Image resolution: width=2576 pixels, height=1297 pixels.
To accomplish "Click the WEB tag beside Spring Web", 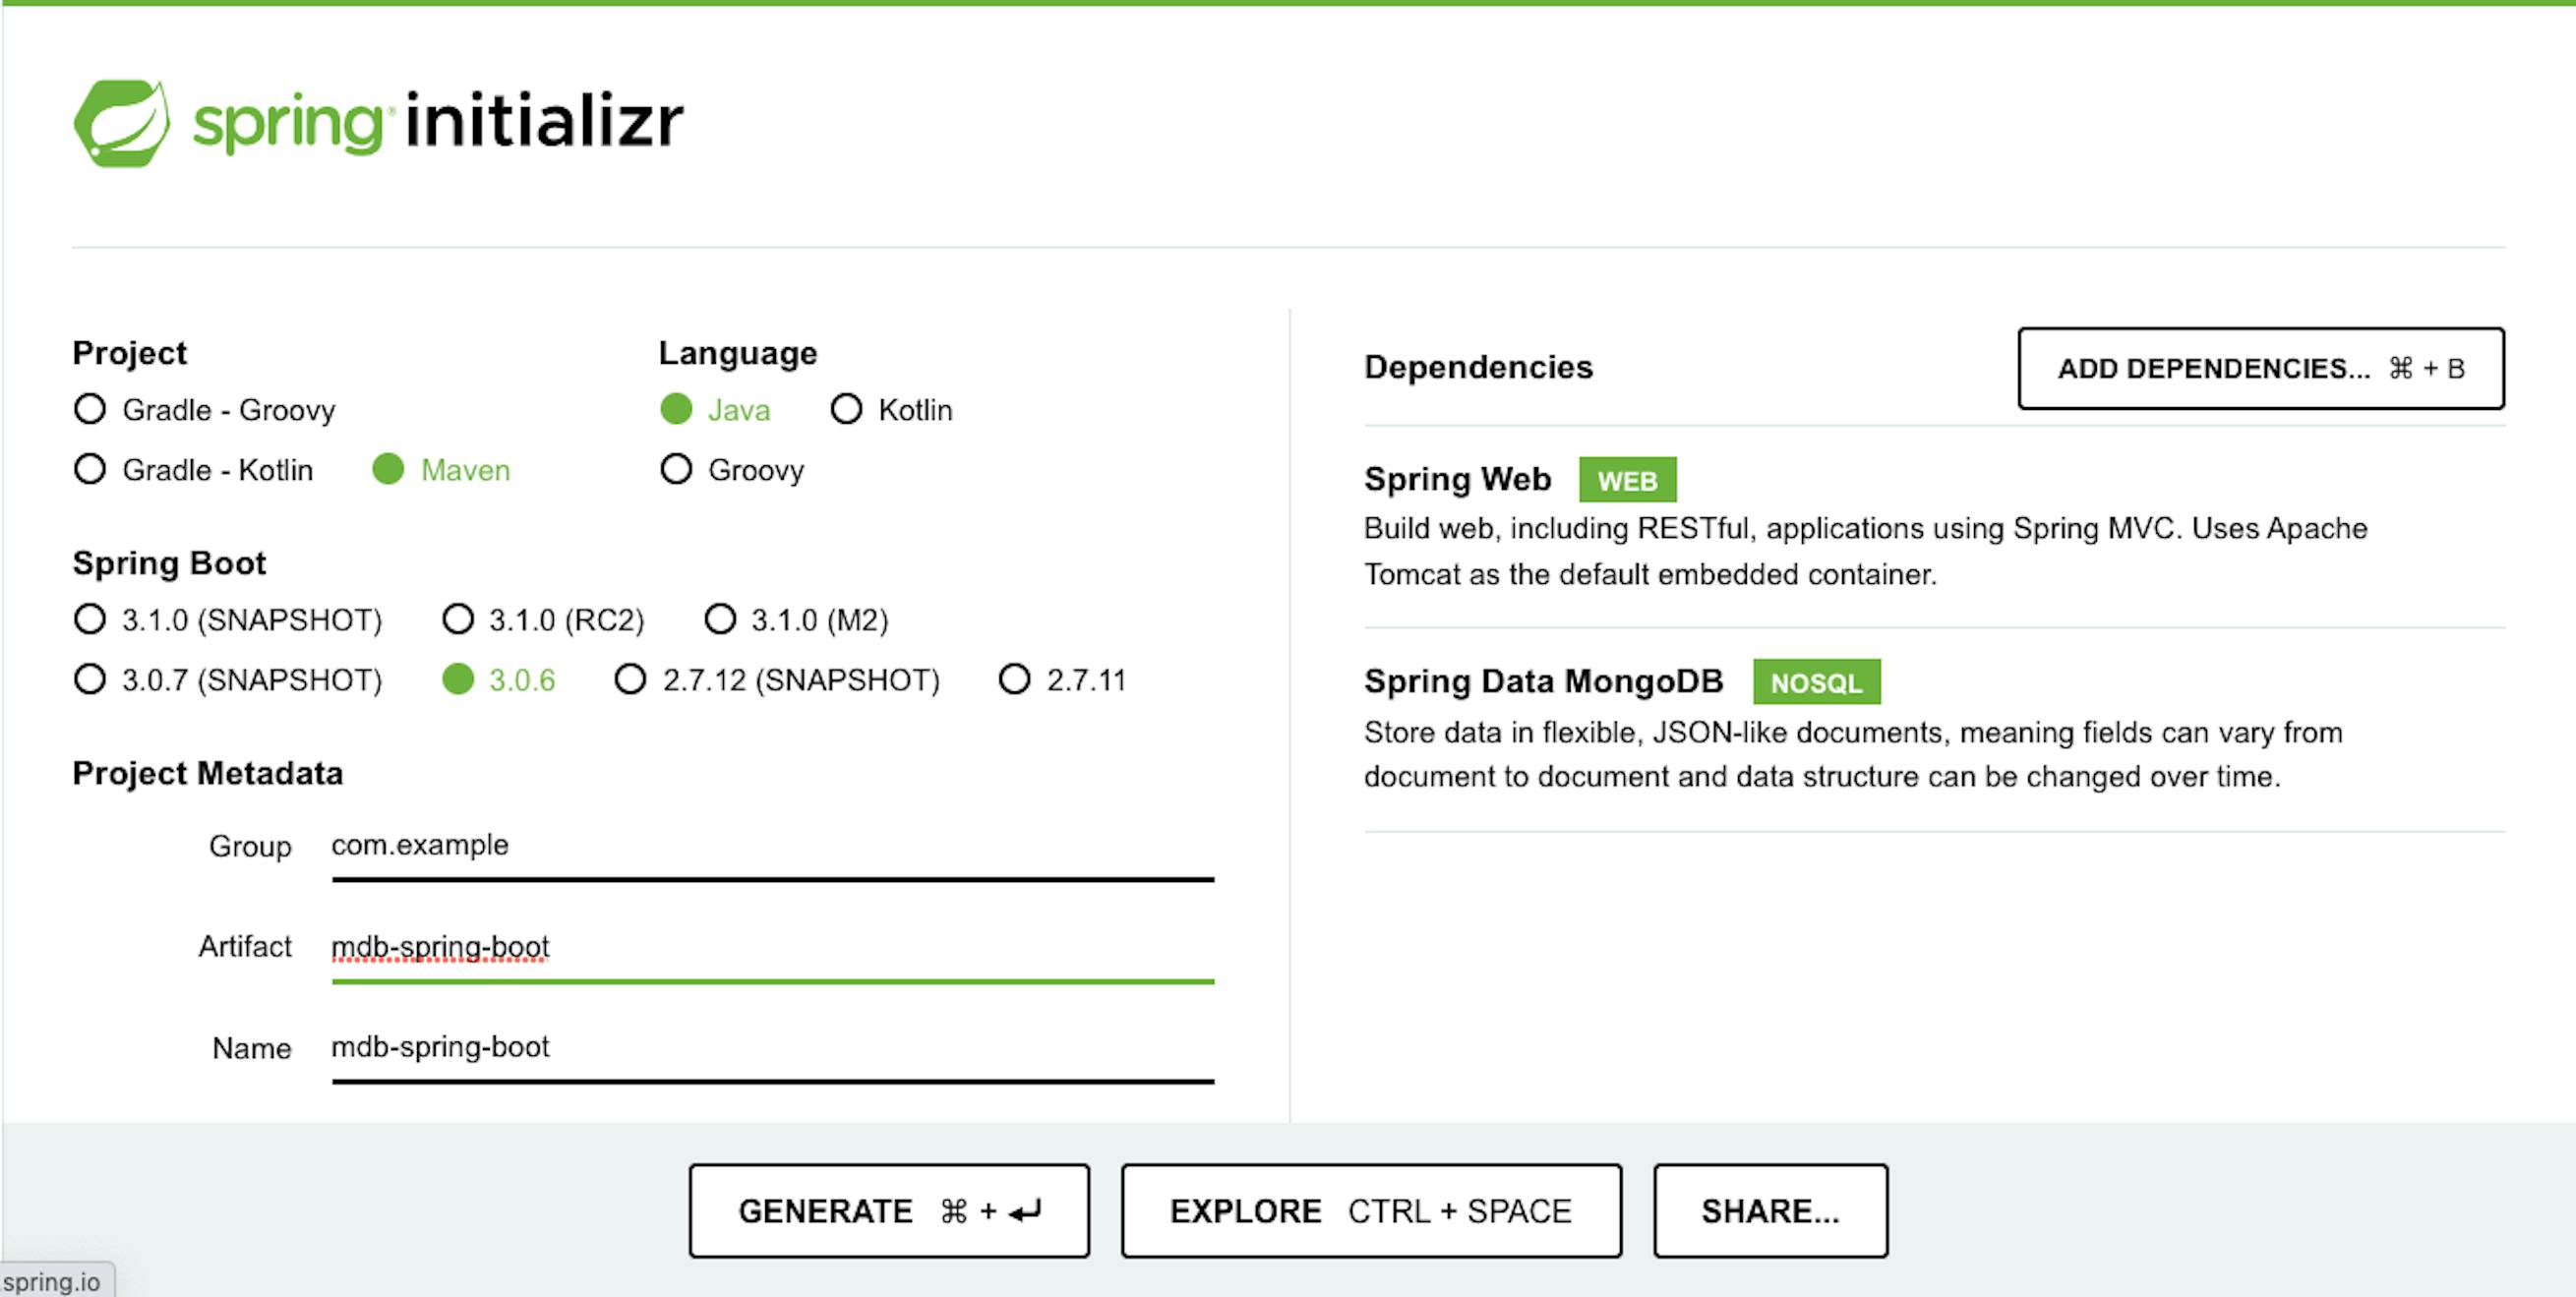I will click(x=1626, y=479).
